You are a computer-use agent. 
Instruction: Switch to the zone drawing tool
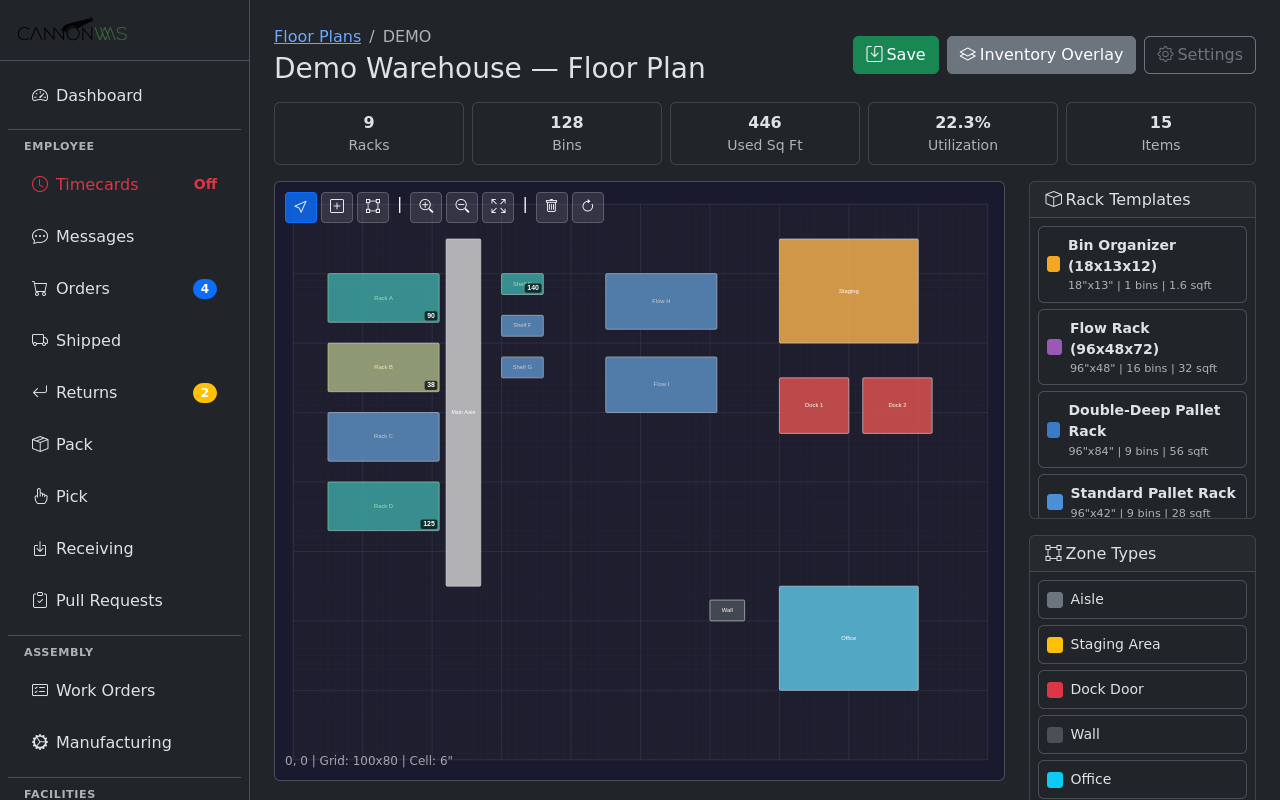(373, 207)
